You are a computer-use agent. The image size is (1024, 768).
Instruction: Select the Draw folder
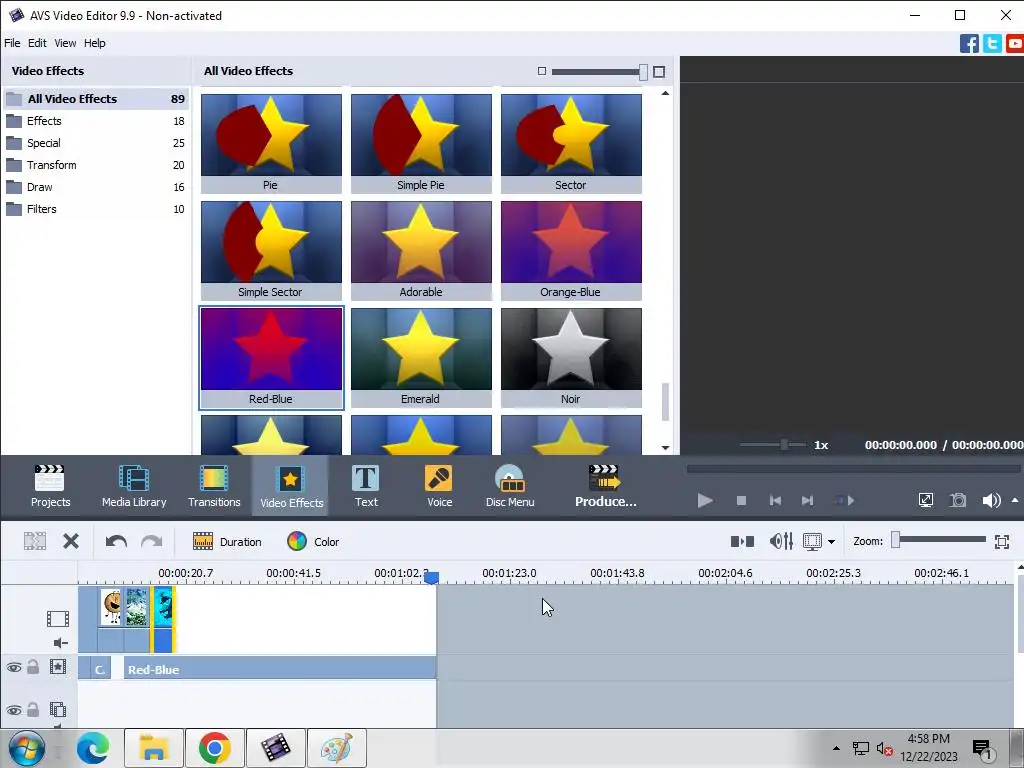[x=96, y=187]
